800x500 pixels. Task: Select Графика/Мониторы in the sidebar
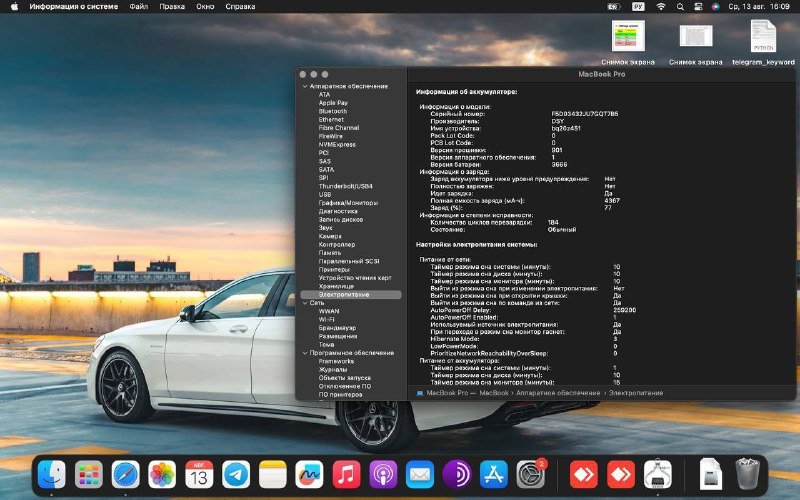tap(348, 203)
